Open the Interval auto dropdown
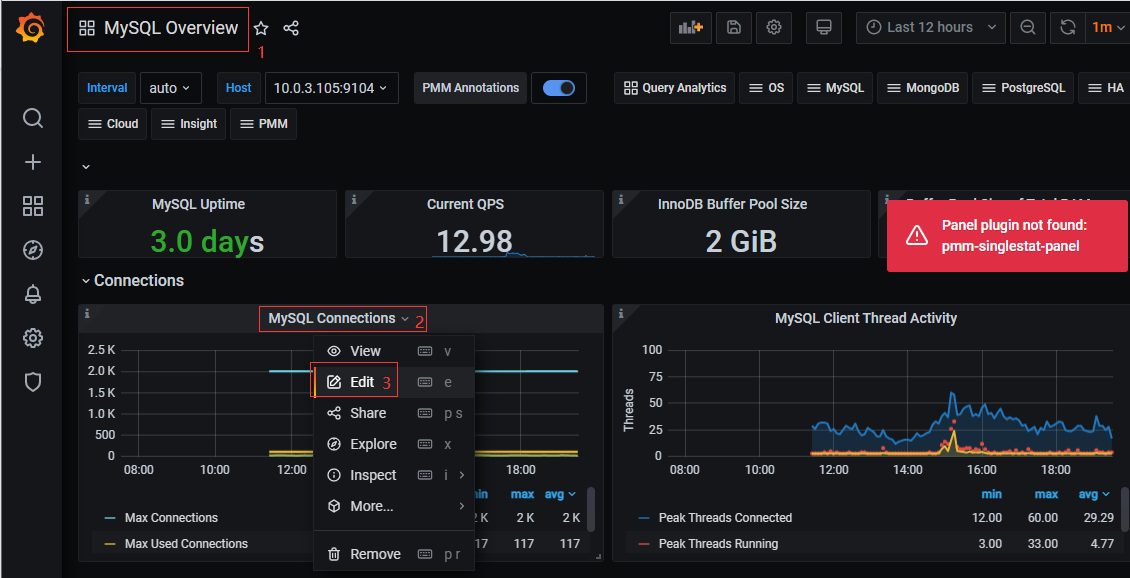1130x578 pixels. [x=170, y=88]
